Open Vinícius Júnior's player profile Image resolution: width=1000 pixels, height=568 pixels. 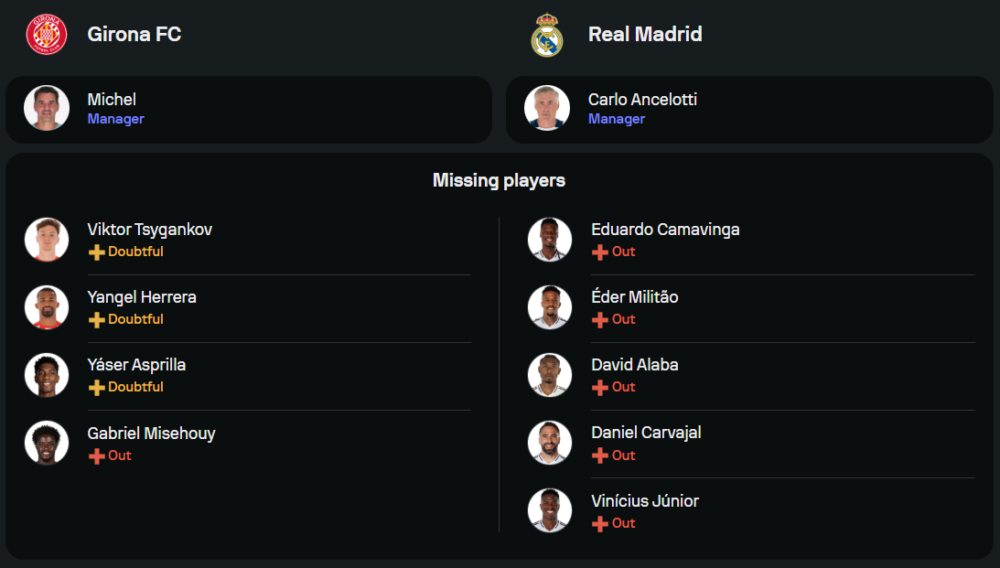tap(645, 501)
